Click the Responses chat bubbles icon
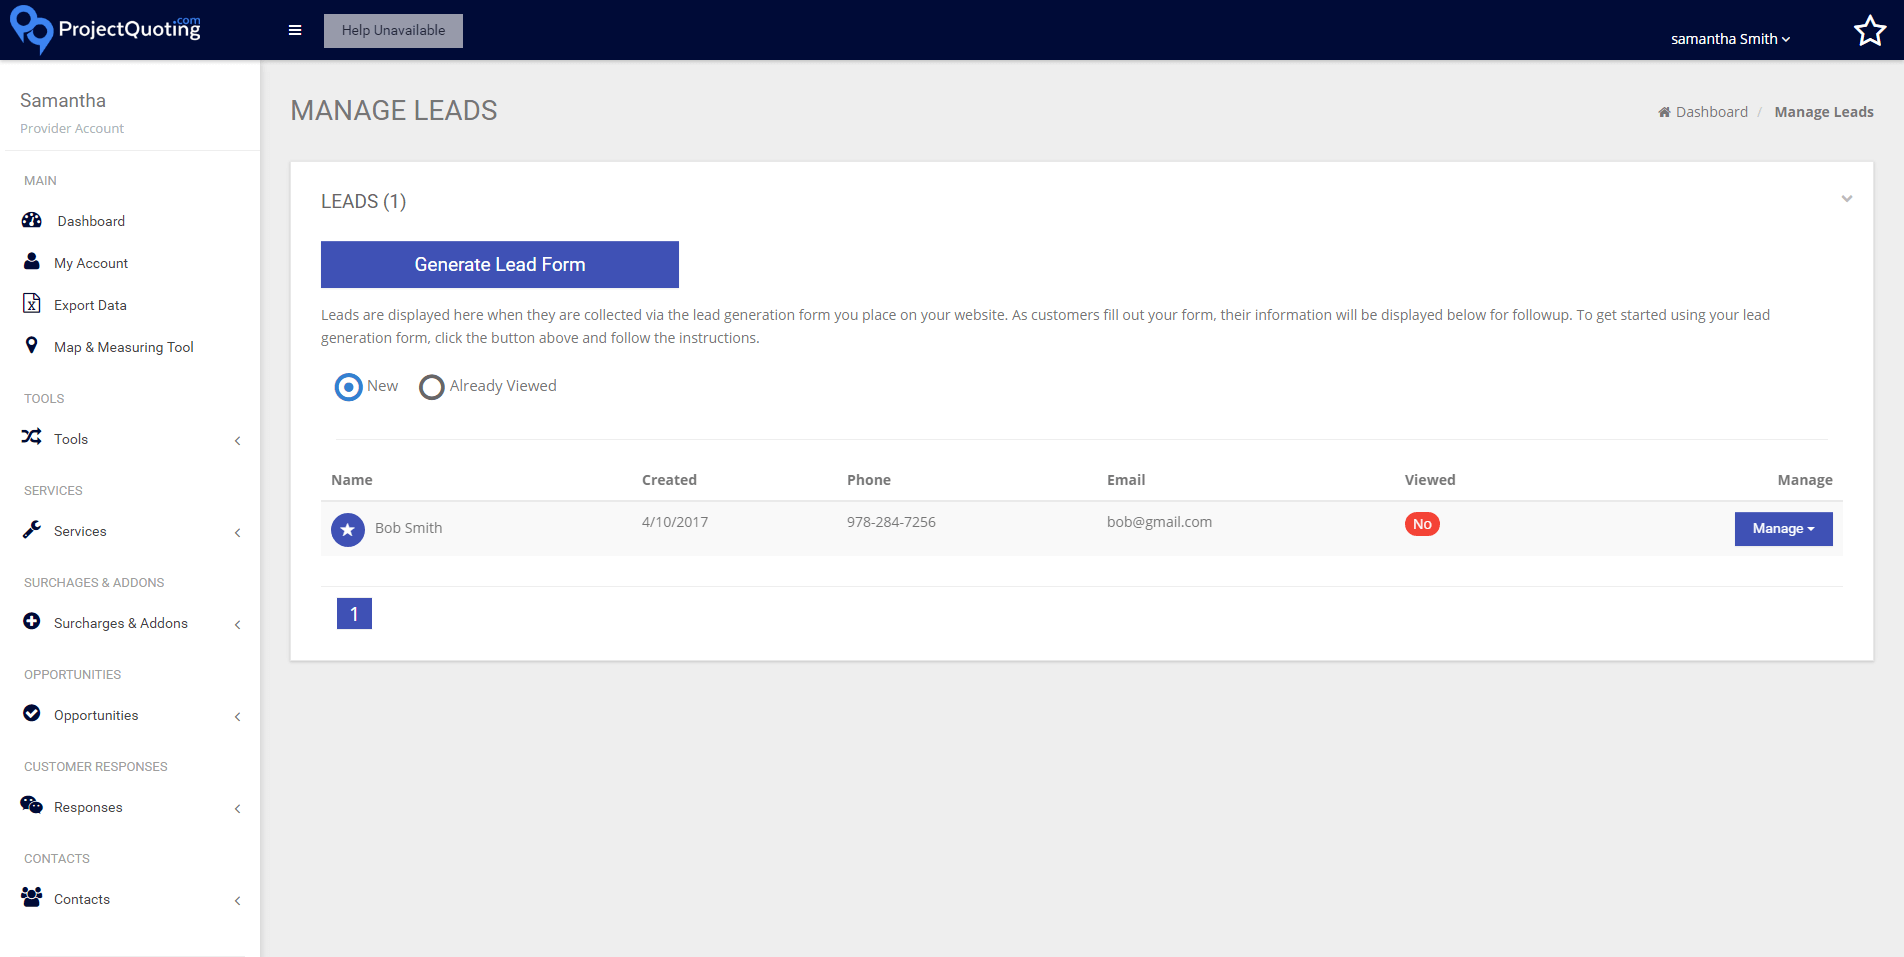Viewport: 1904px width, 957px height. pyautogui.click(x=32, y=805)
